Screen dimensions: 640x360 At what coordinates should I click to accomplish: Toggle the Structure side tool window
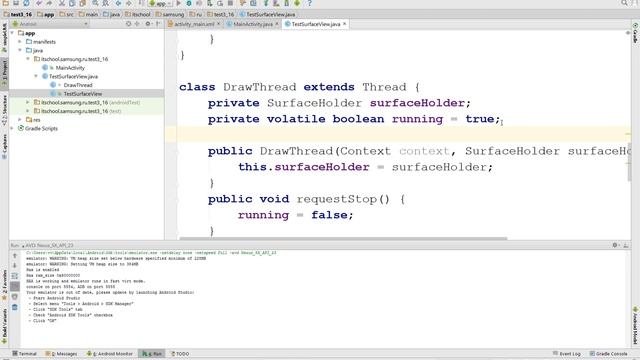(4, 110)
